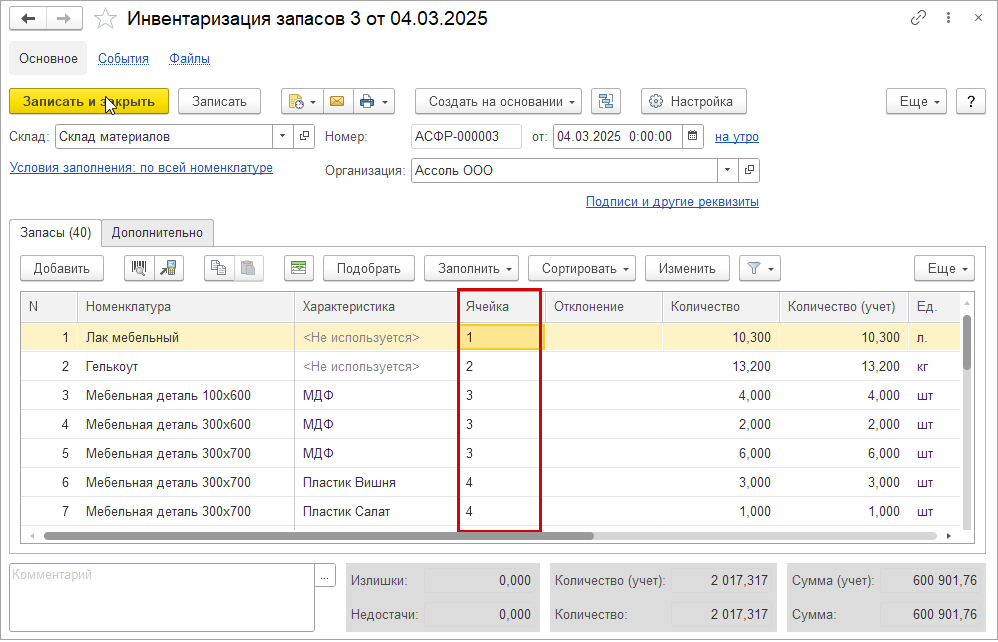Open the Заполнить dropdown menu
The image size is (998, 642).
471,268
